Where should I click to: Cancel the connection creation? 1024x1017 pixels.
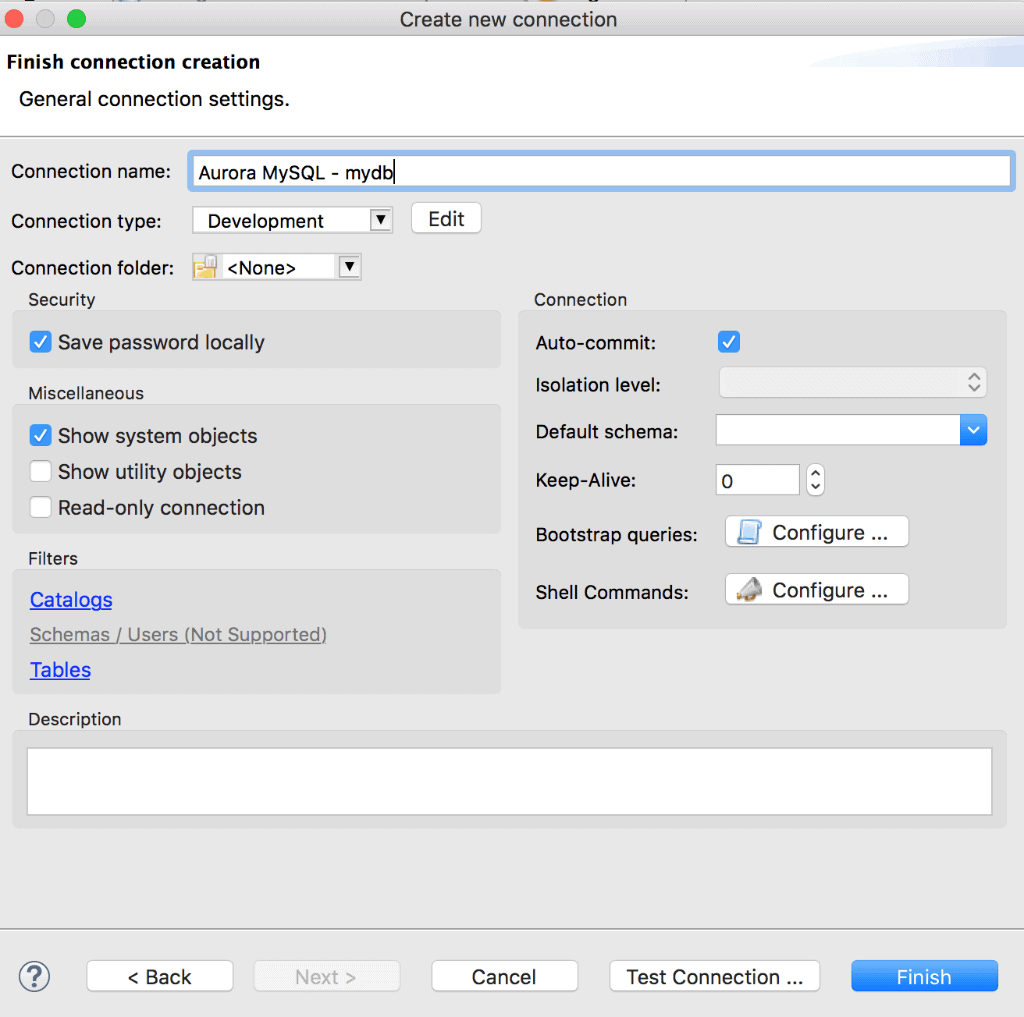504,977
